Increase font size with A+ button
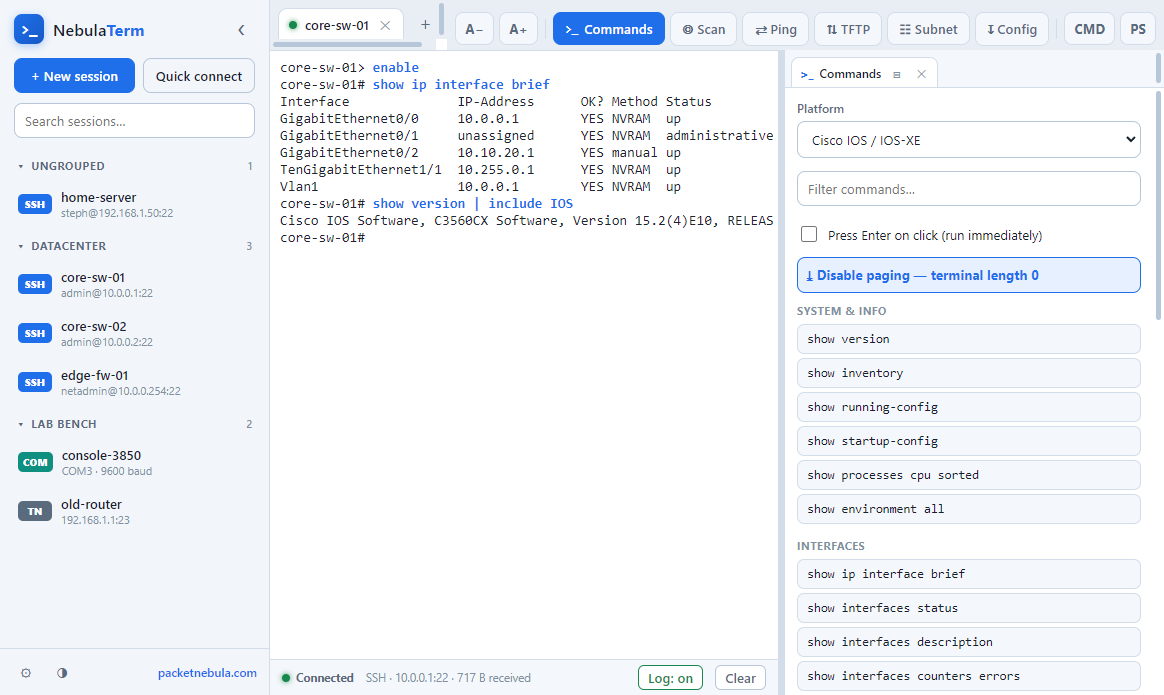The image size is (1164, 695). click(518, 29)
